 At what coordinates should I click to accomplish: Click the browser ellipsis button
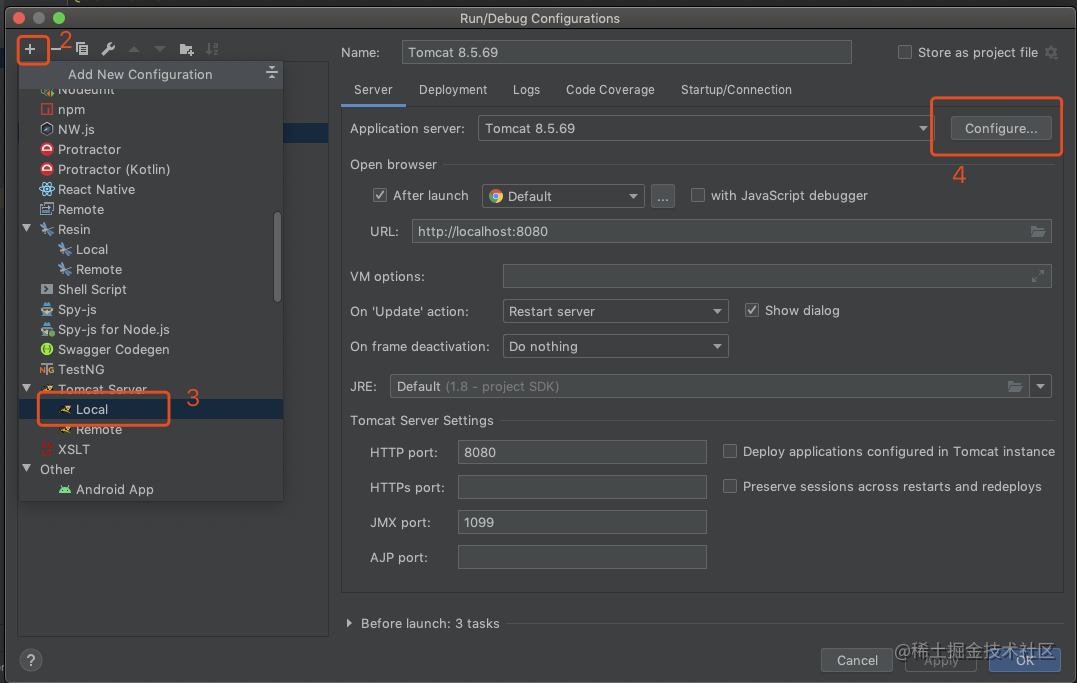click(662, 197)
